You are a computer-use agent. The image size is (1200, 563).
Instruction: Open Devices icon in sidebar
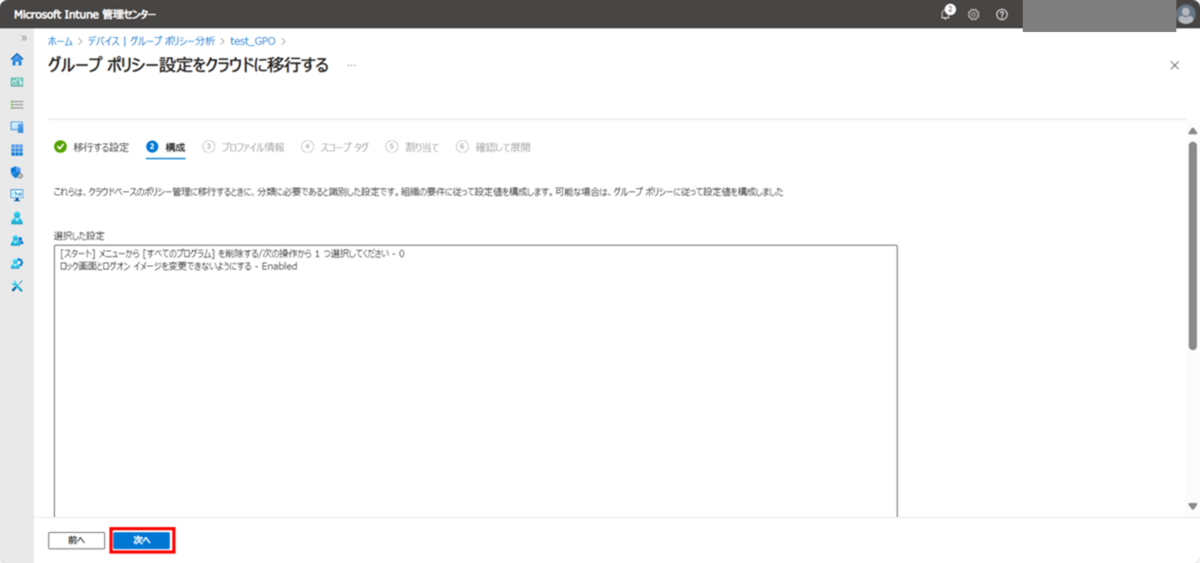coord(16,127)
